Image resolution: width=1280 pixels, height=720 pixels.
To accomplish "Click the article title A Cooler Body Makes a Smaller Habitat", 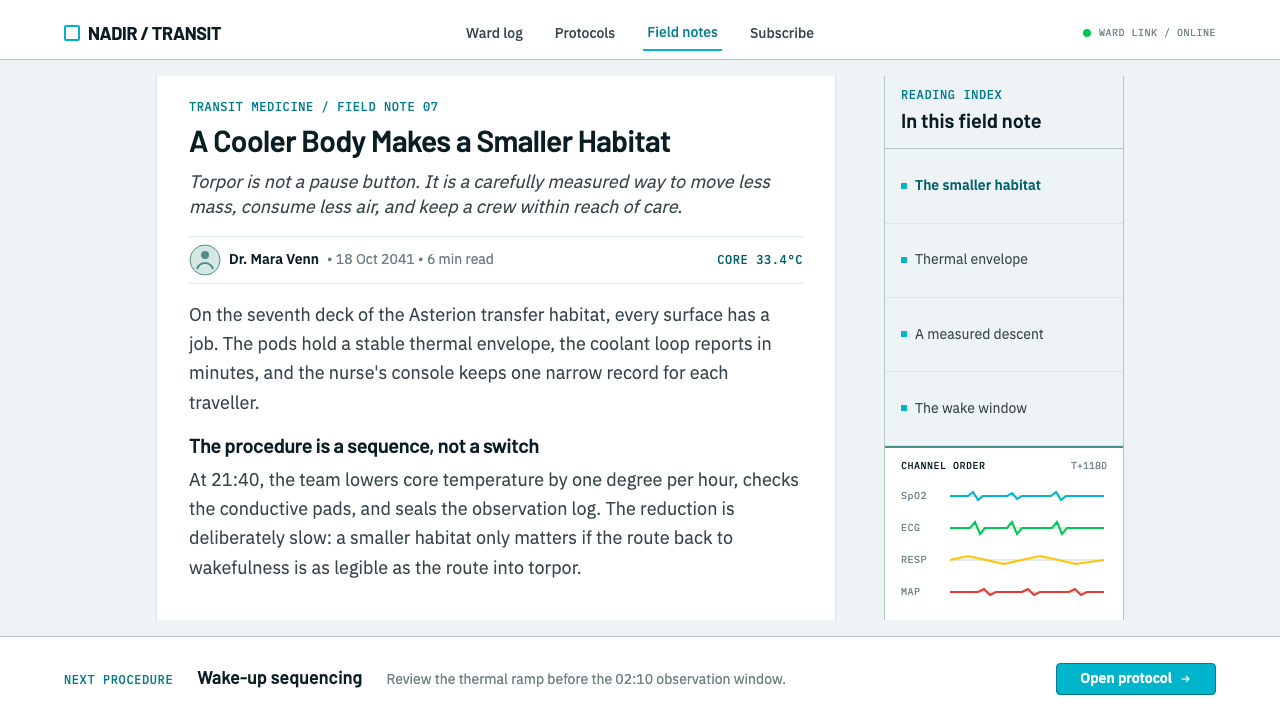I will (430, 141).
